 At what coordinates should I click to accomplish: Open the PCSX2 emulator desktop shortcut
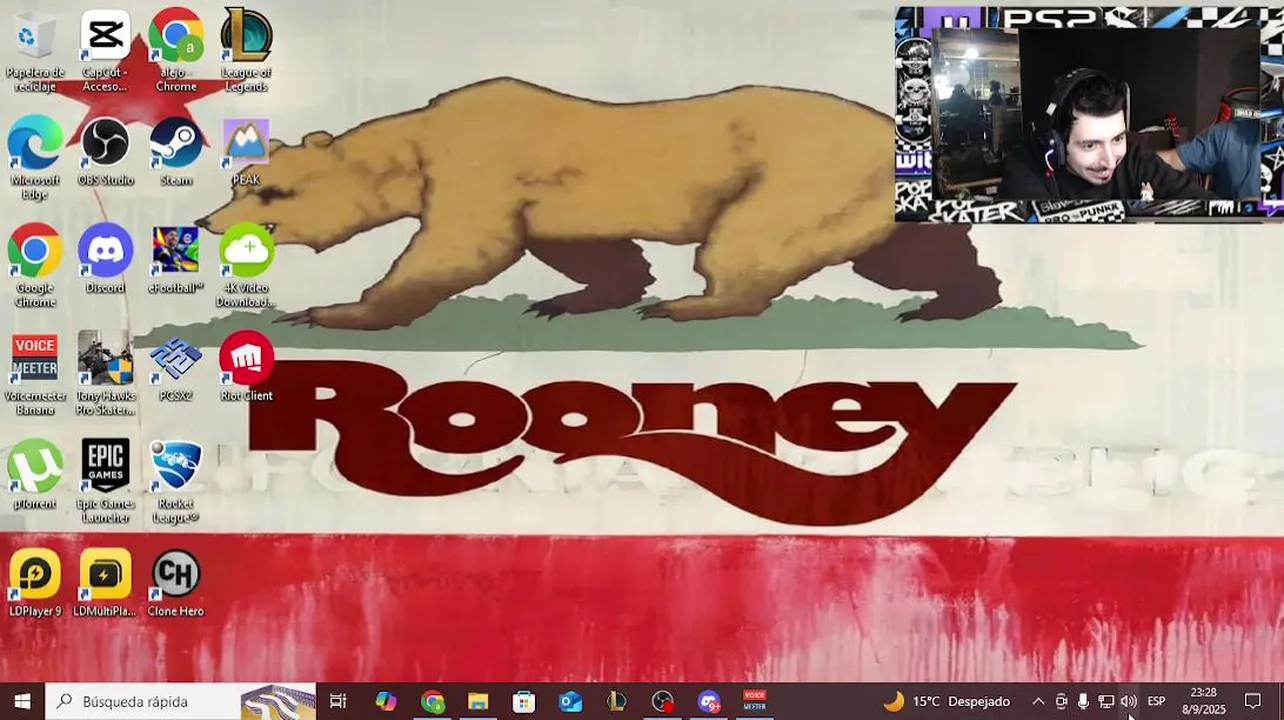coord(176,368)
